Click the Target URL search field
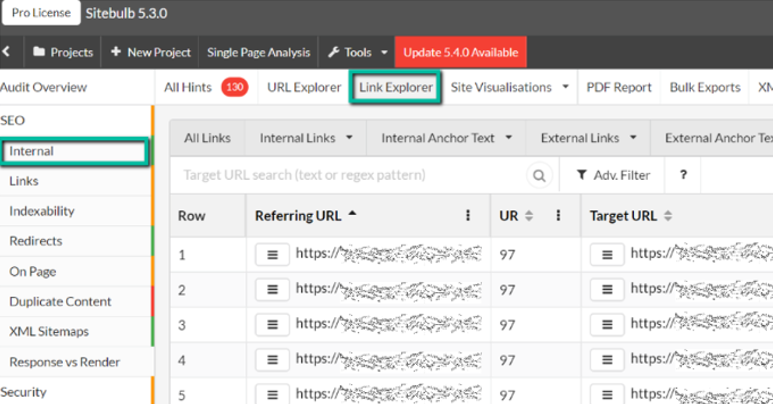Image resolution: width=773 pixels, height=404 pixels. [350, 176]
